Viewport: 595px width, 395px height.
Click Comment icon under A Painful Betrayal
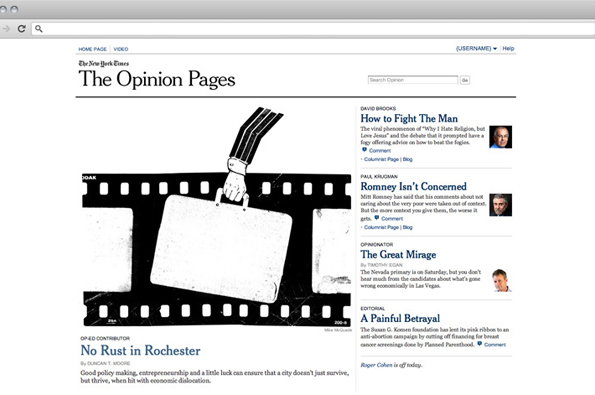pos(480,344)
